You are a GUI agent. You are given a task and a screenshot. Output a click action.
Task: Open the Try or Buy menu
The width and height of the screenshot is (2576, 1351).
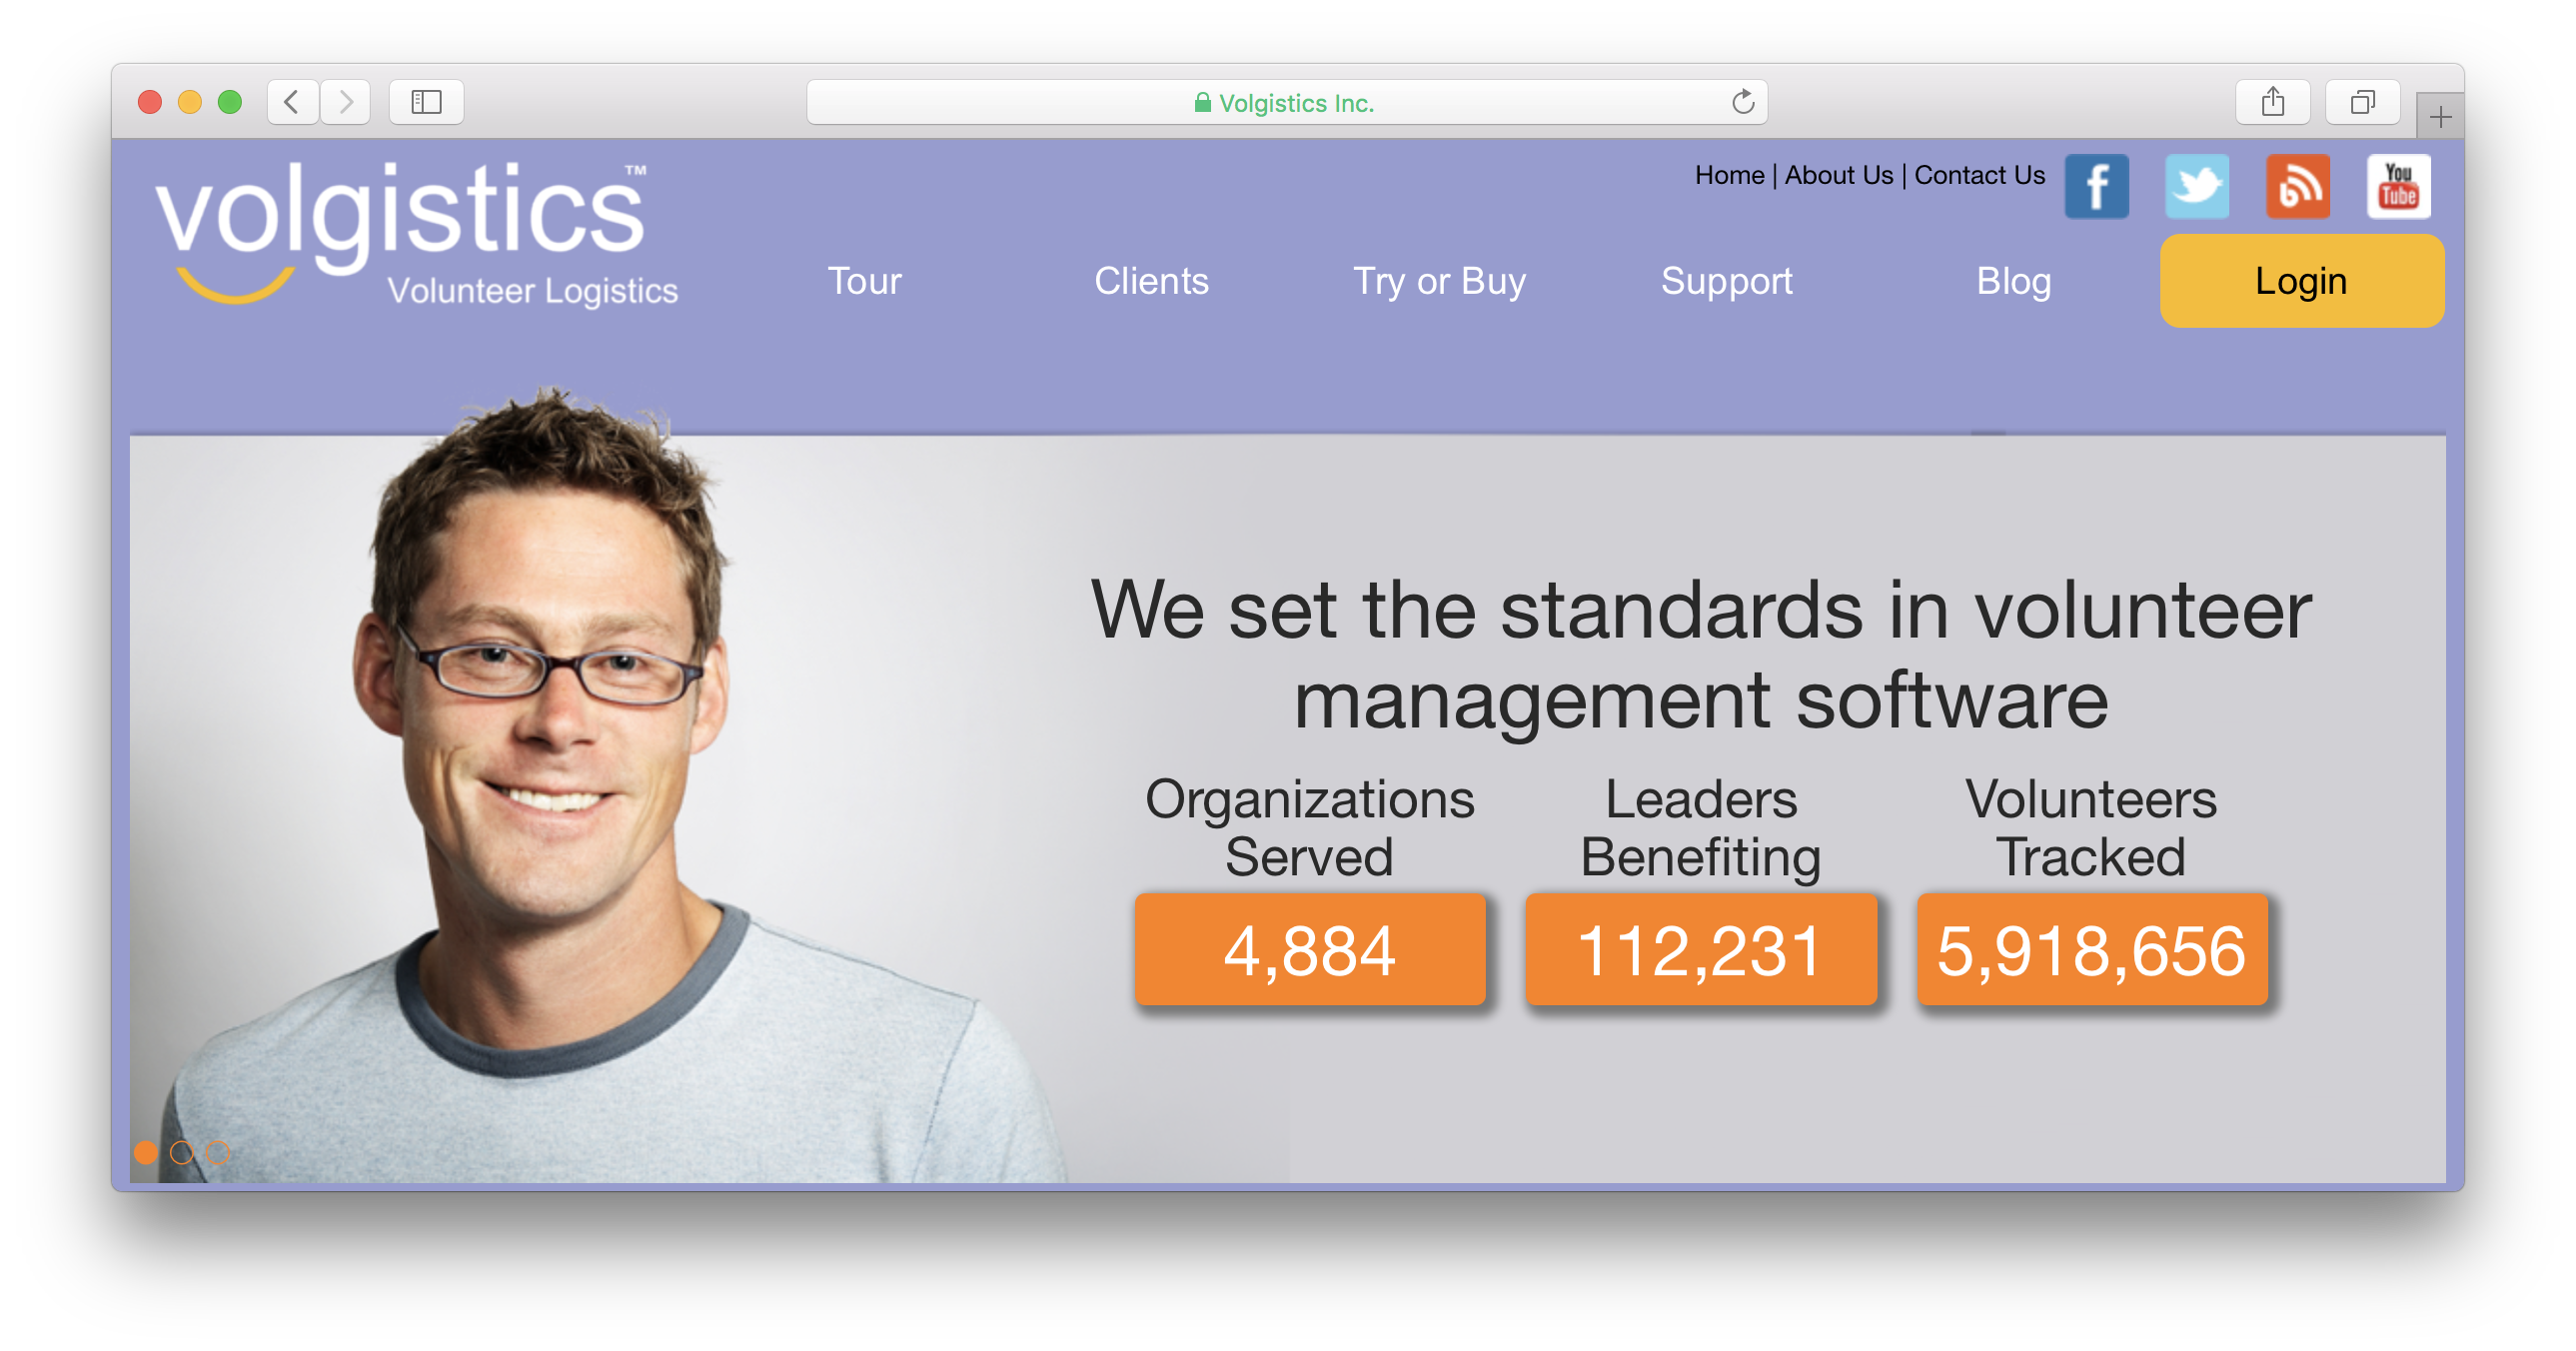1439,281
